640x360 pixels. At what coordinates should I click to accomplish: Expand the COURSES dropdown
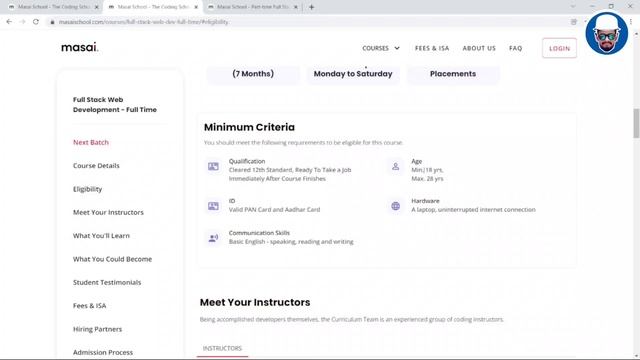pyautogui.click(x=381, y=48)
